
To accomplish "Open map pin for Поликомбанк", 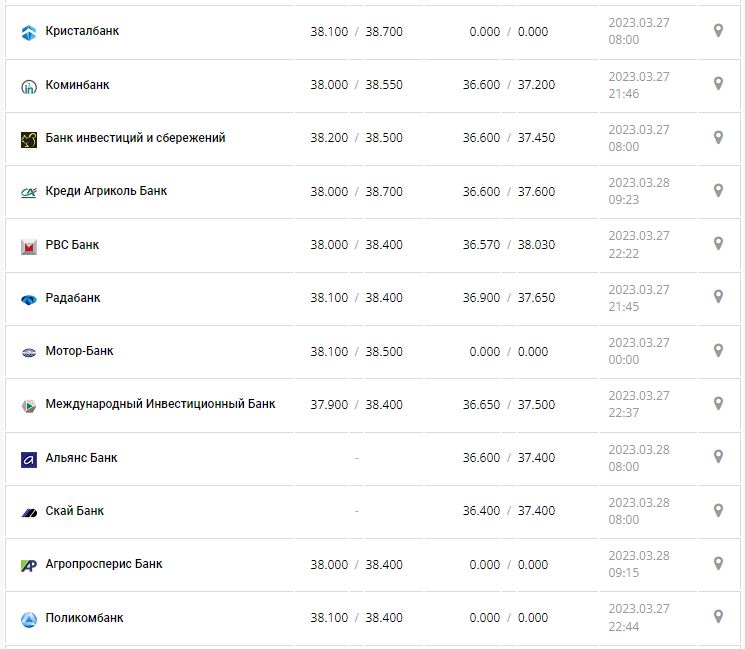I will pyautogui.click(x=717, y=617).
